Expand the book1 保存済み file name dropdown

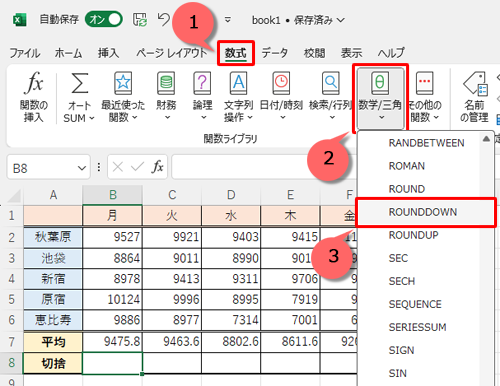(341, 20)
